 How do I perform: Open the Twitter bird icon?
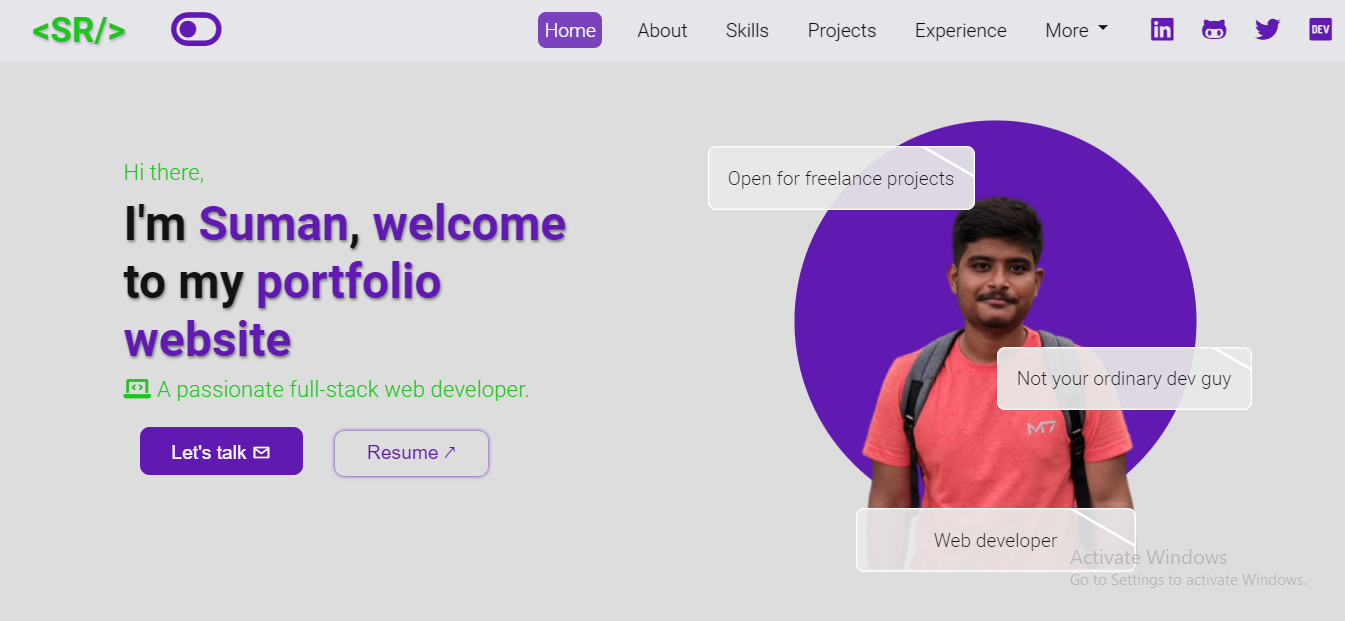[x=1267, y=29]
